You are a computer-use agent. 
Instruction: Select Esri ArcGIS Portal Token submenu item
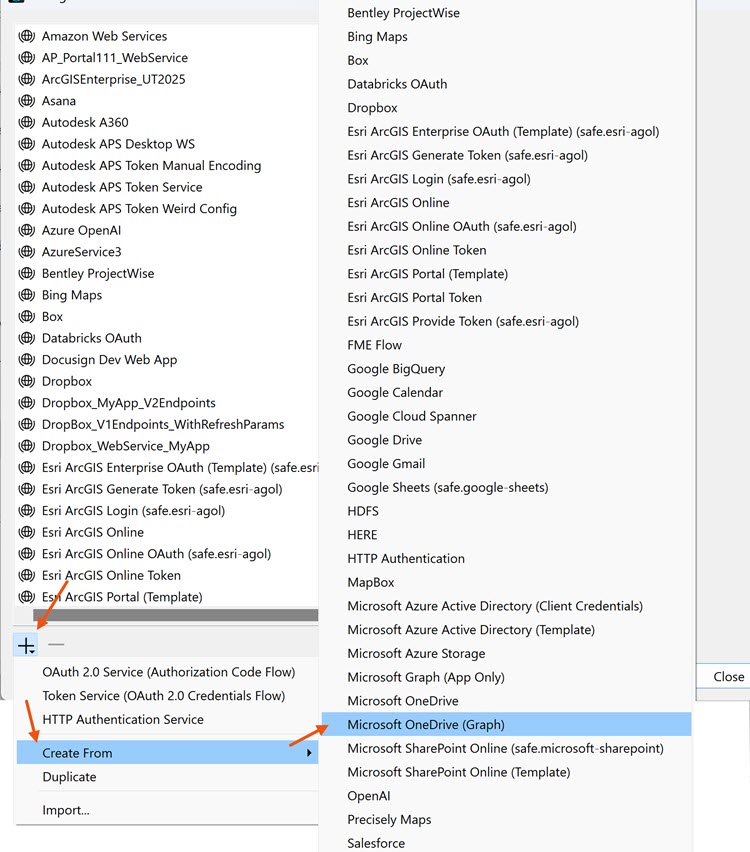[414, 298]
